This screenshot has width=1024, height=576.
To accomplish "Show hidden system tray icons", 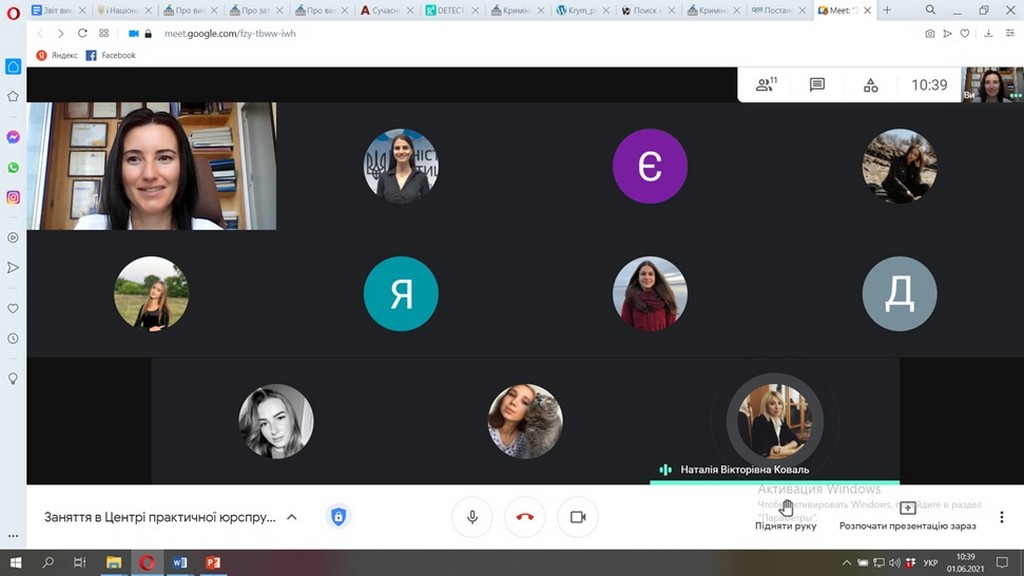I will coord(848,563).
